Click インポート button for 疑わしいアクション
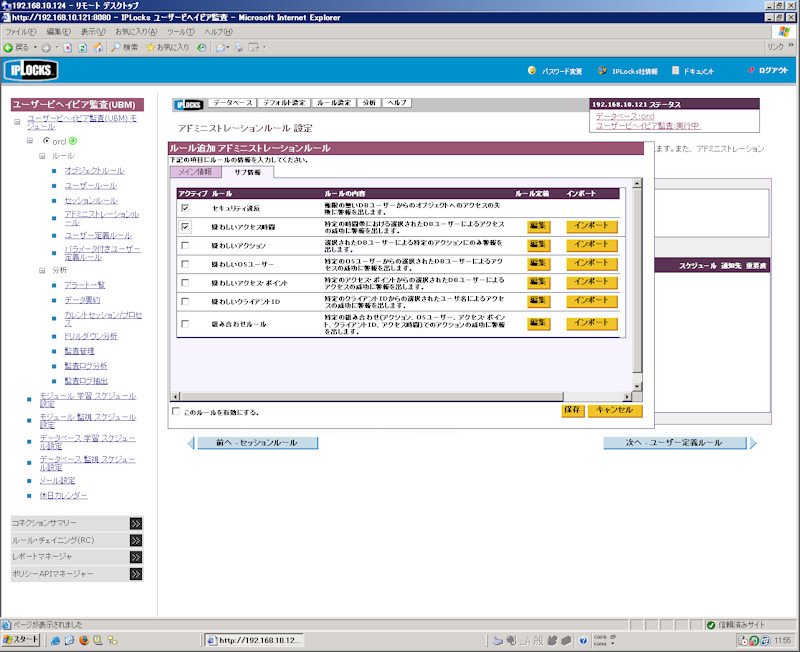800x652 pixels. pyautogui.click(x=592, y=245)
